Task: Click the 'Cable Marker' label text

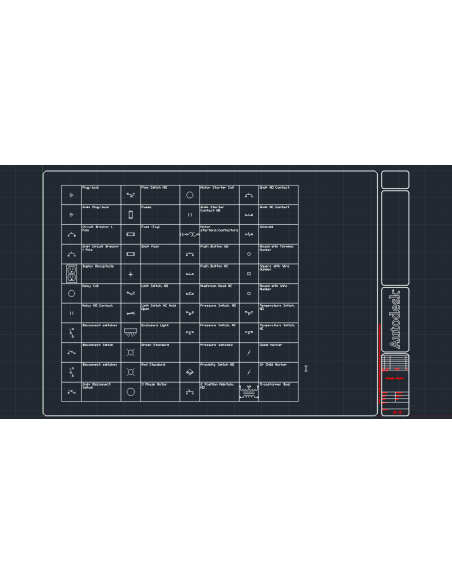Action: (x=271, y=345)
